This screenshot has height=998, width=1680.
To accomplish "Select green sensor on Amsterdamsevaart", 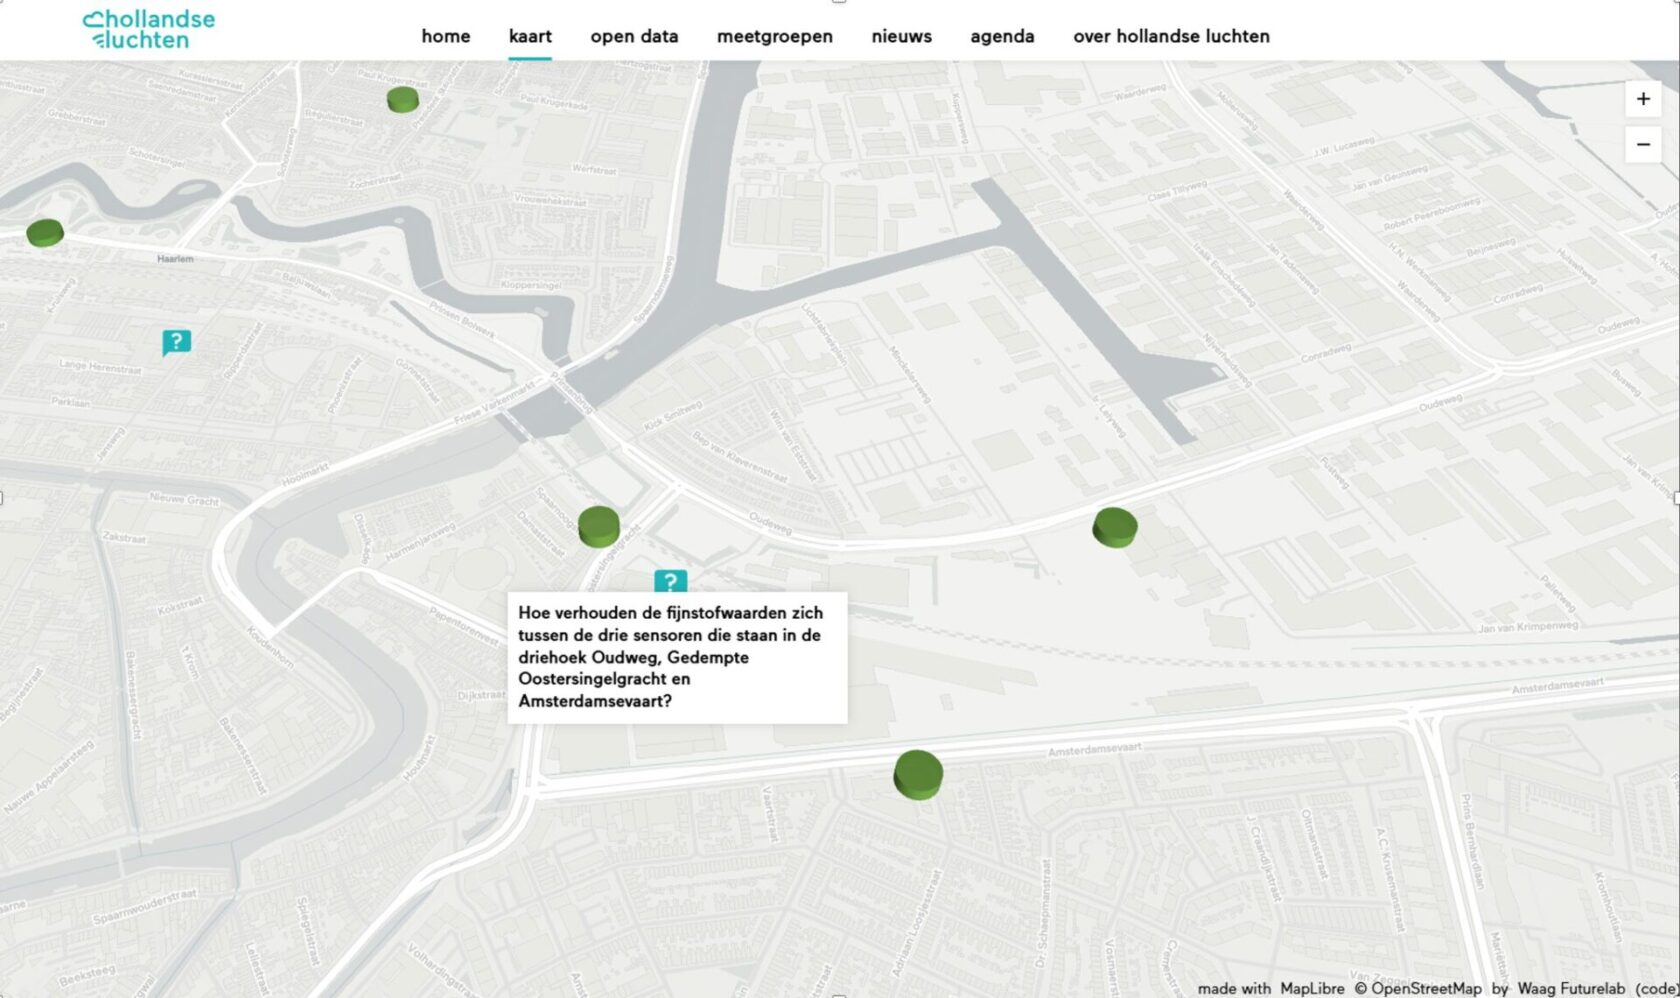I will click(918, 775).
